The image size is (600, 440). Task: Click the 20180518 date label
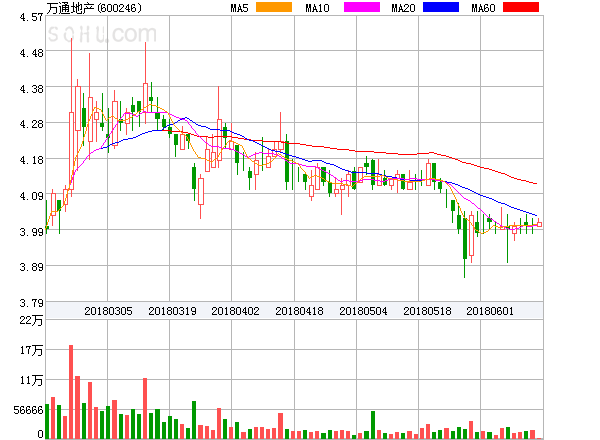click(x=427, y=311)
